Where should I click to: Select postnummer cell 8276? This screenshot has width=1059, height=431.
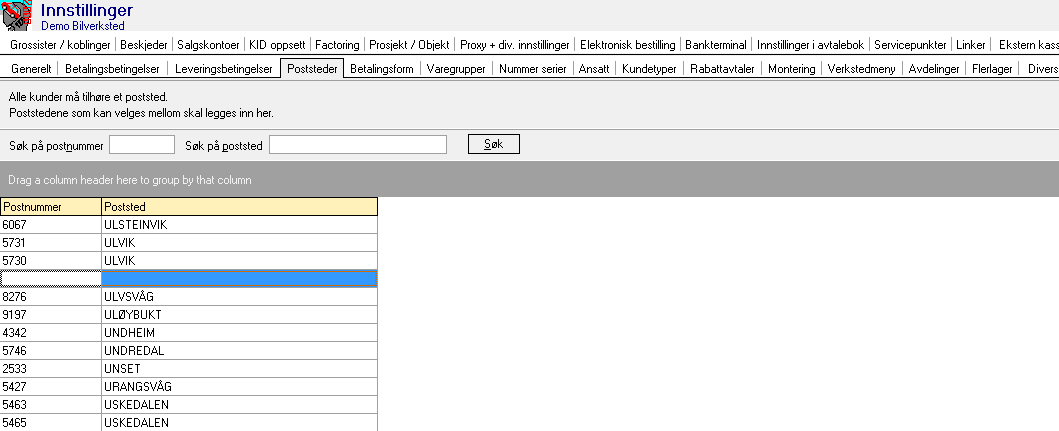pos(51,297)
